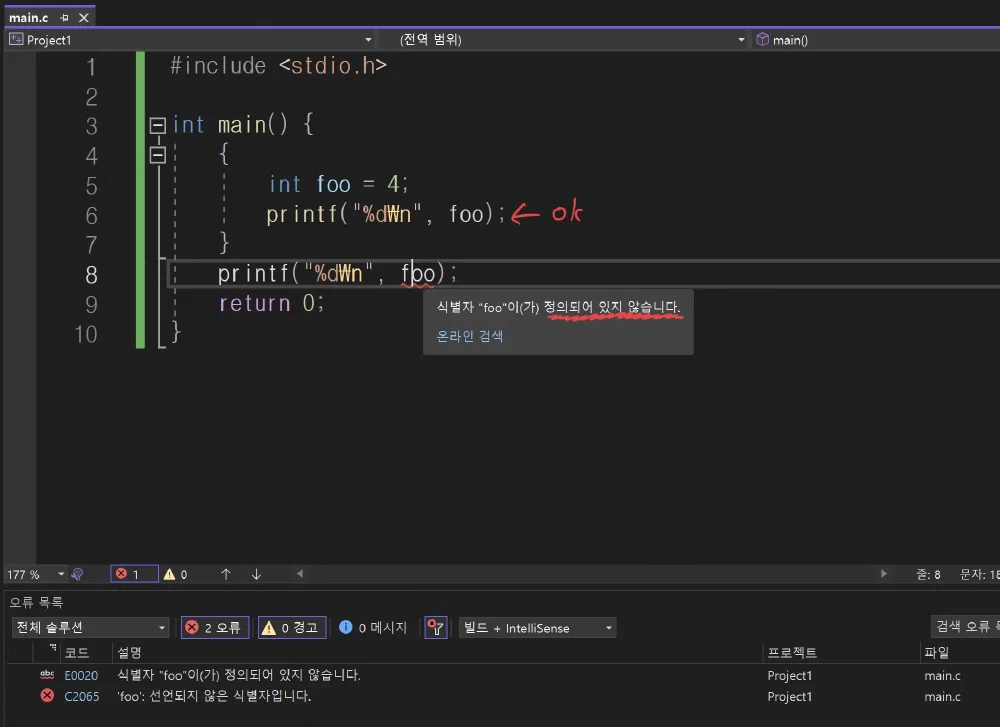1000x727 pixels.
Task: Click the IntelliSense health icon beside zoom level
Action: tap(78, 573)
